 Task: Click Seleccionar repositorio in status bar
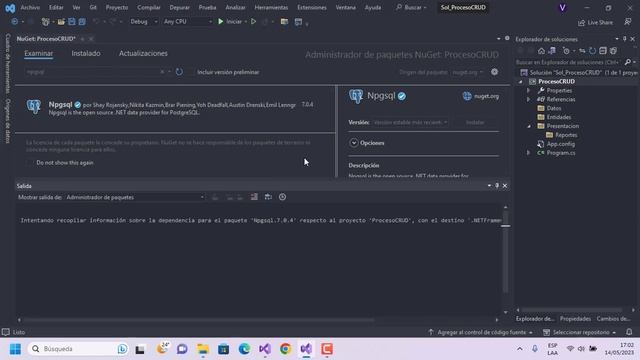580,332
